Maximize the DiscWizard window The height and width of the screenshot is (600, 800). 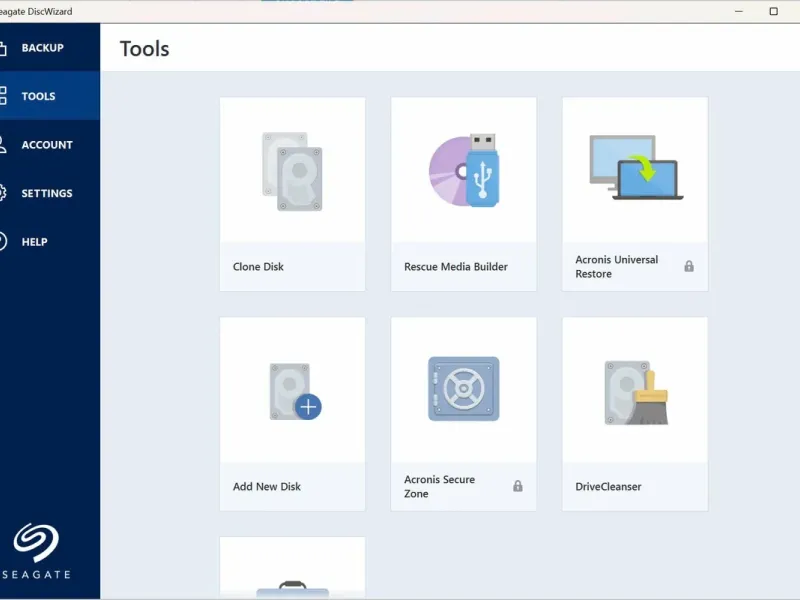[x=773, y=11]
